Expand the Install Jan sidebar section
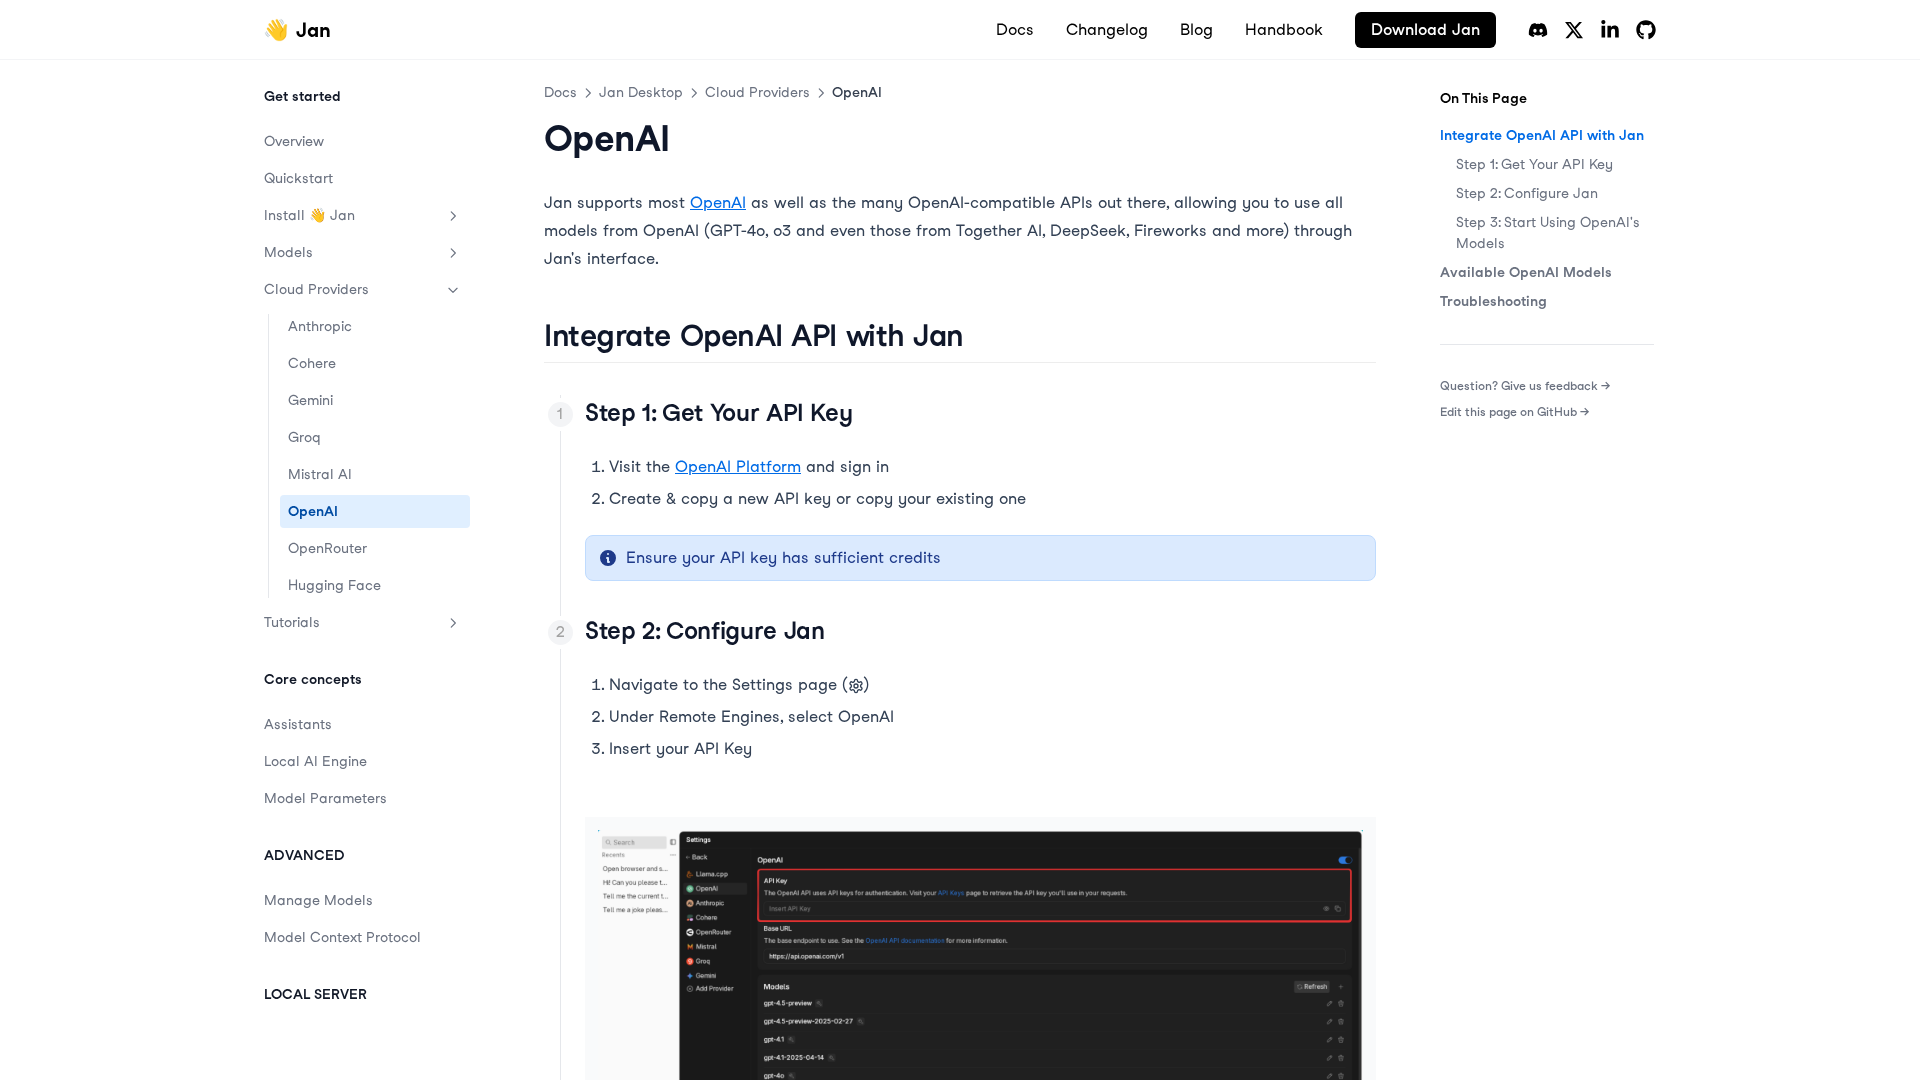The width and height of the screenshot is (1920, 1080). pyautogui.click(x=453, y=216)
